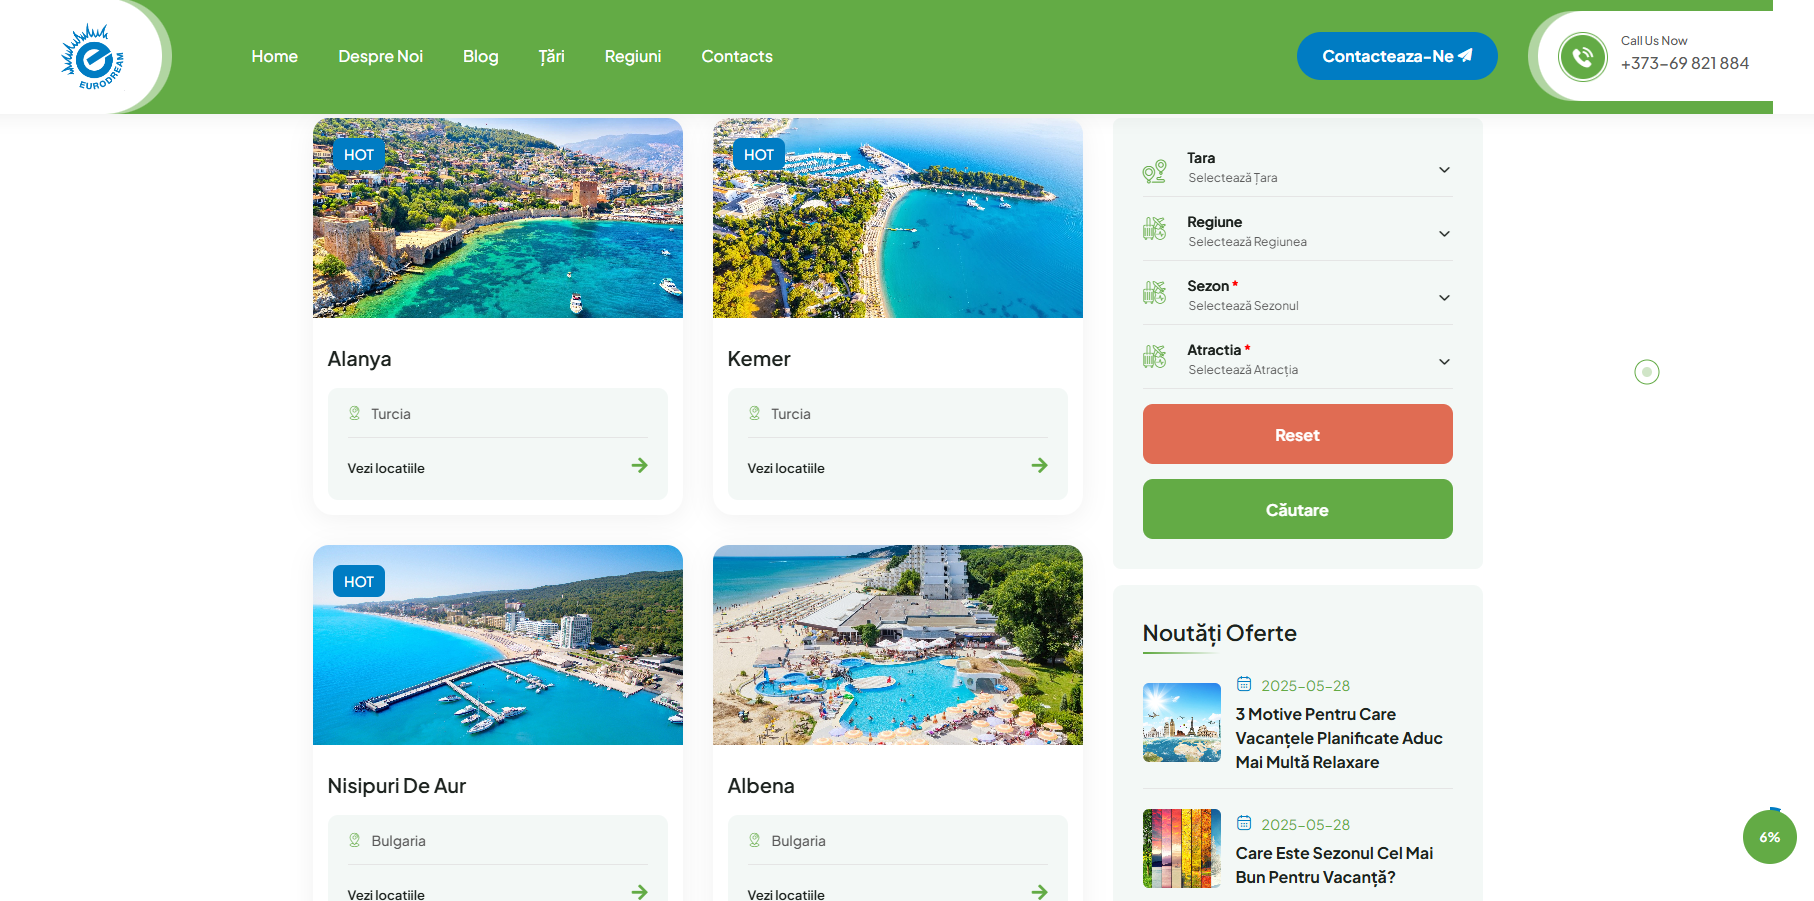Click the luggage icon beside Sezon
The width and height of the screenshot is (1814, 901).
1154,293
